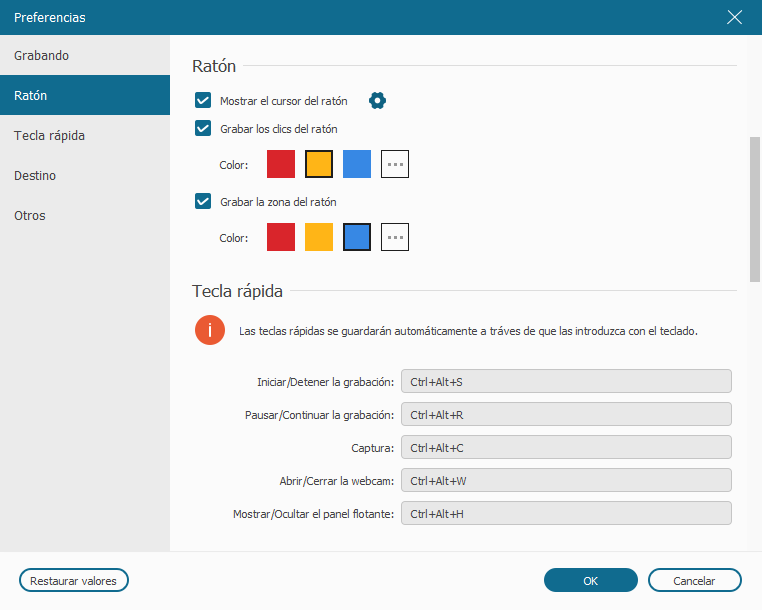Viewport: 762px width, 610px height.
Task: Switch to the Grabando tab
Action: coord(85,55)
